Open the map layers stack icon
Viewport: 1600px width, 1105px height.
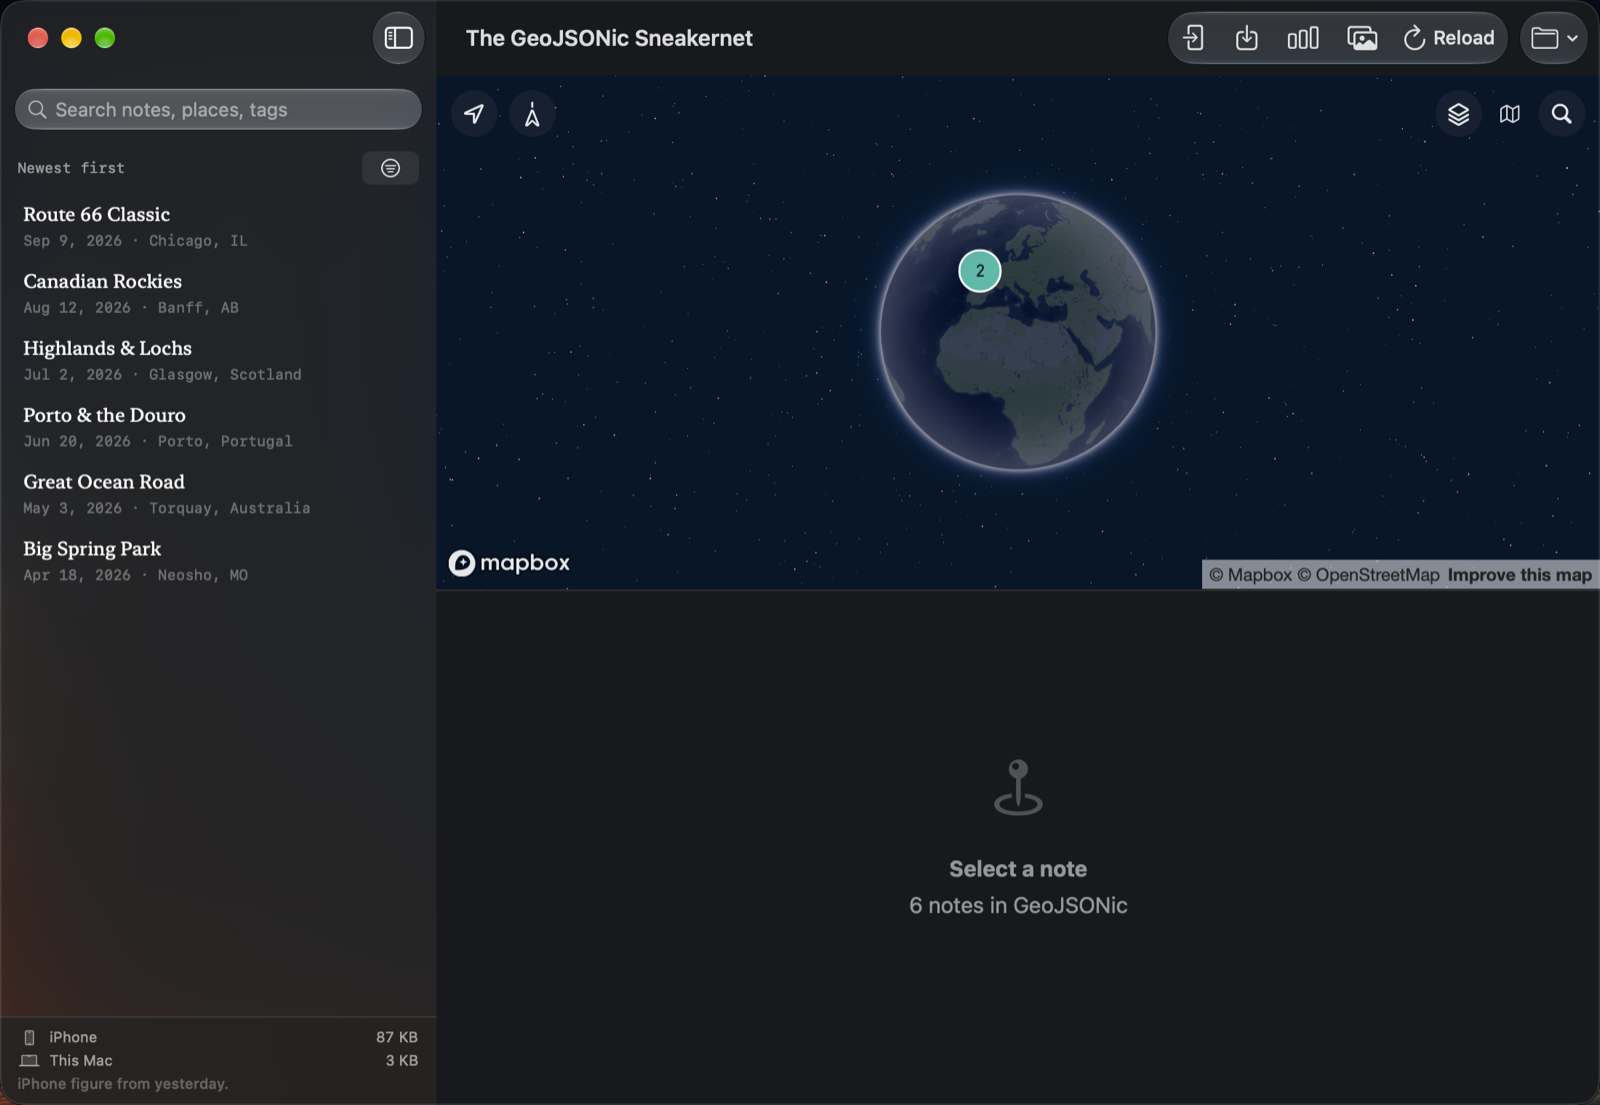coord(1458,114)
